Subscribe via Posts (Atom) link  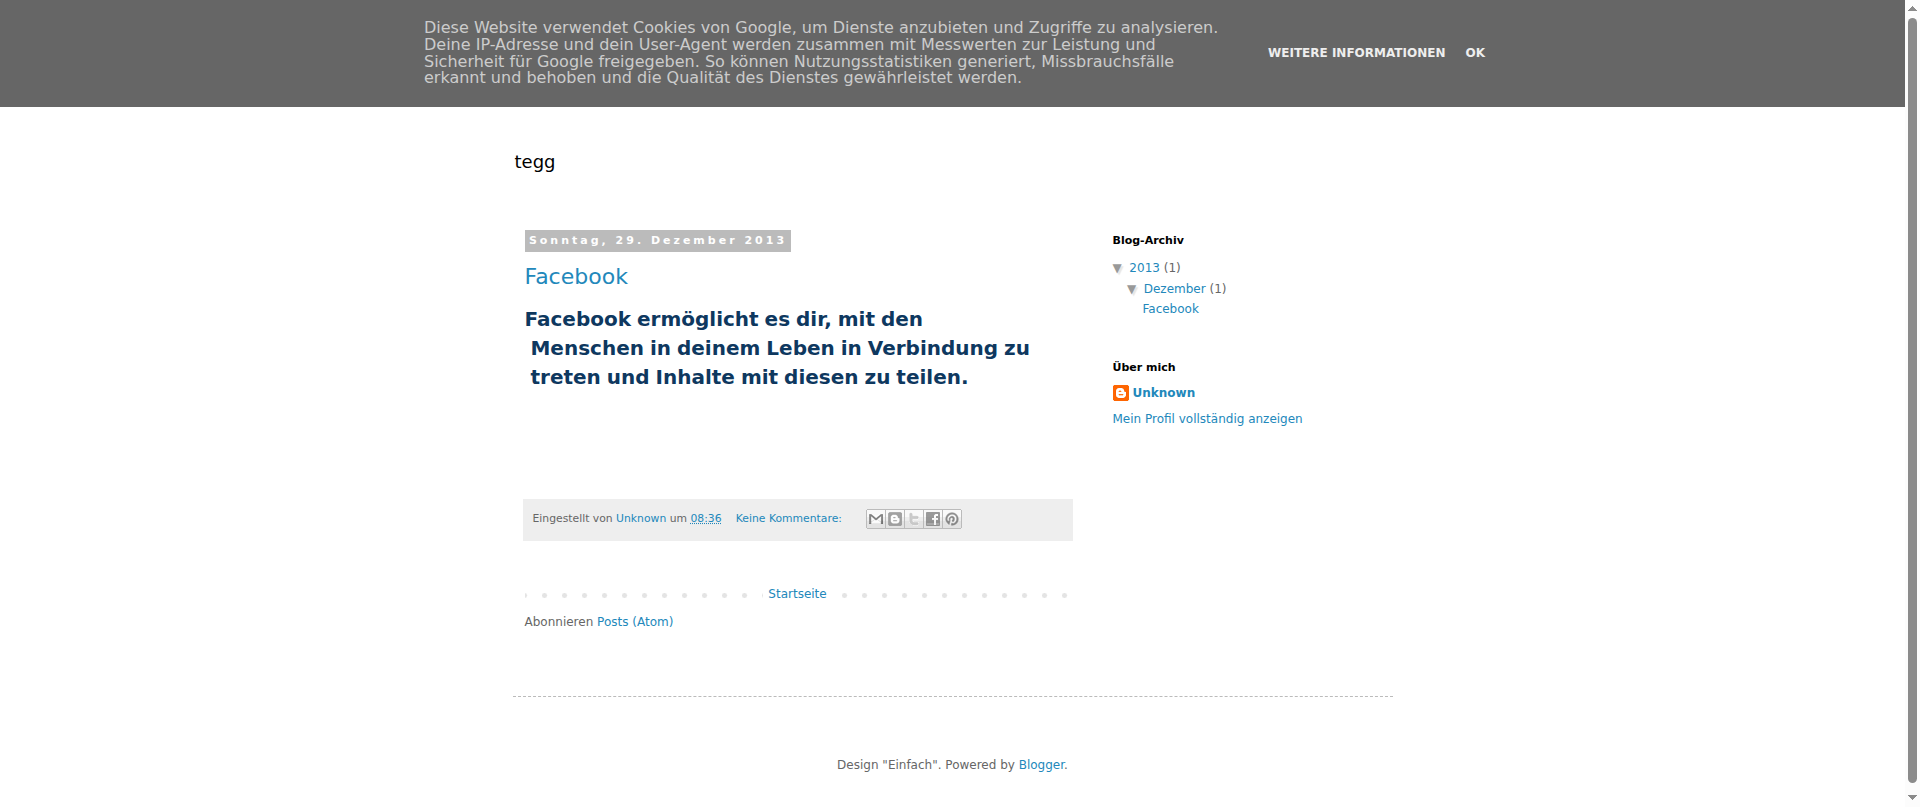[635, 622]
